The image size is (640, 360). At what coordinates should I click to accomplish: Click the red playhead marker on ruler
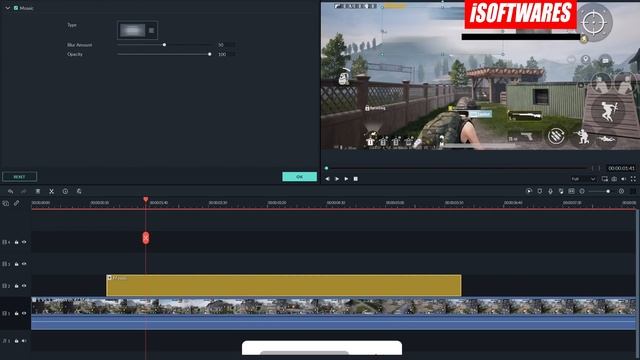(146, 199)
